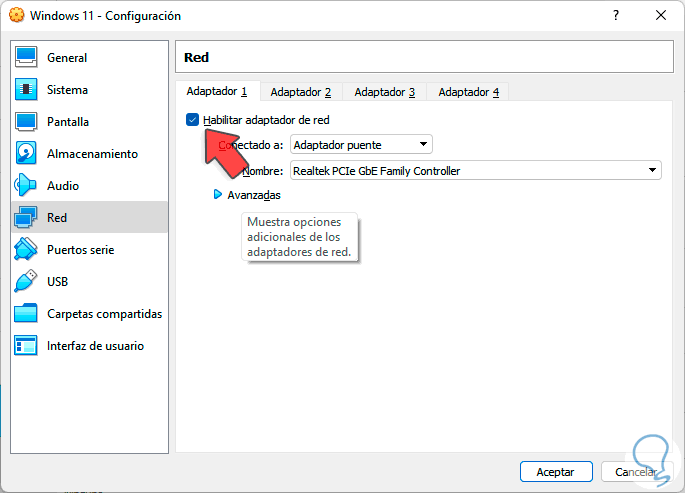Toggle Habilitar adaptador de red checkbox
This screenshot has height=493, width=685.
192,120
